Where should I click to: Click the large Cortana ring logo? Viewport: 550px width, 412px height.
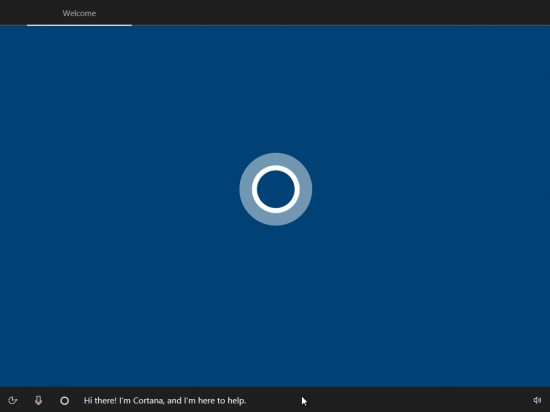point(276,189)
